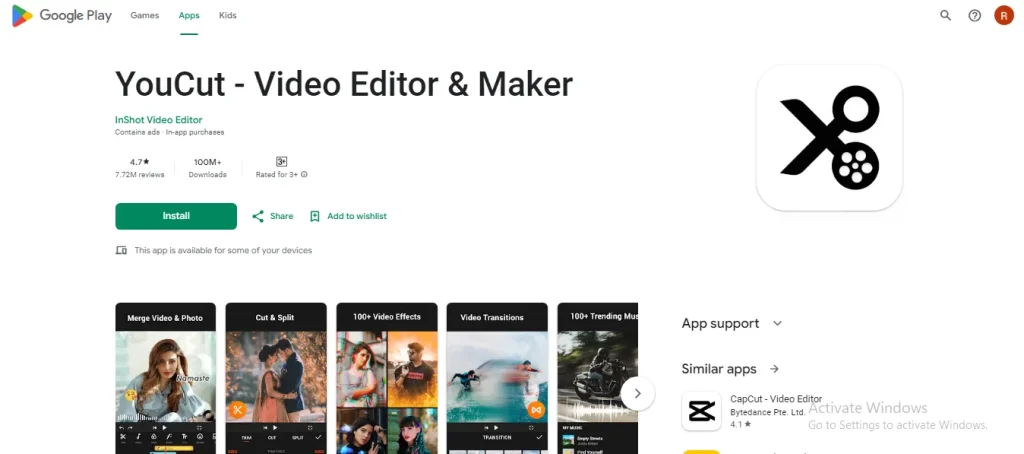Screen dimensions: 1024x454
Task: Show next screenshots with the arrow button
Action: pyautogui.click(x=637, y=393)
